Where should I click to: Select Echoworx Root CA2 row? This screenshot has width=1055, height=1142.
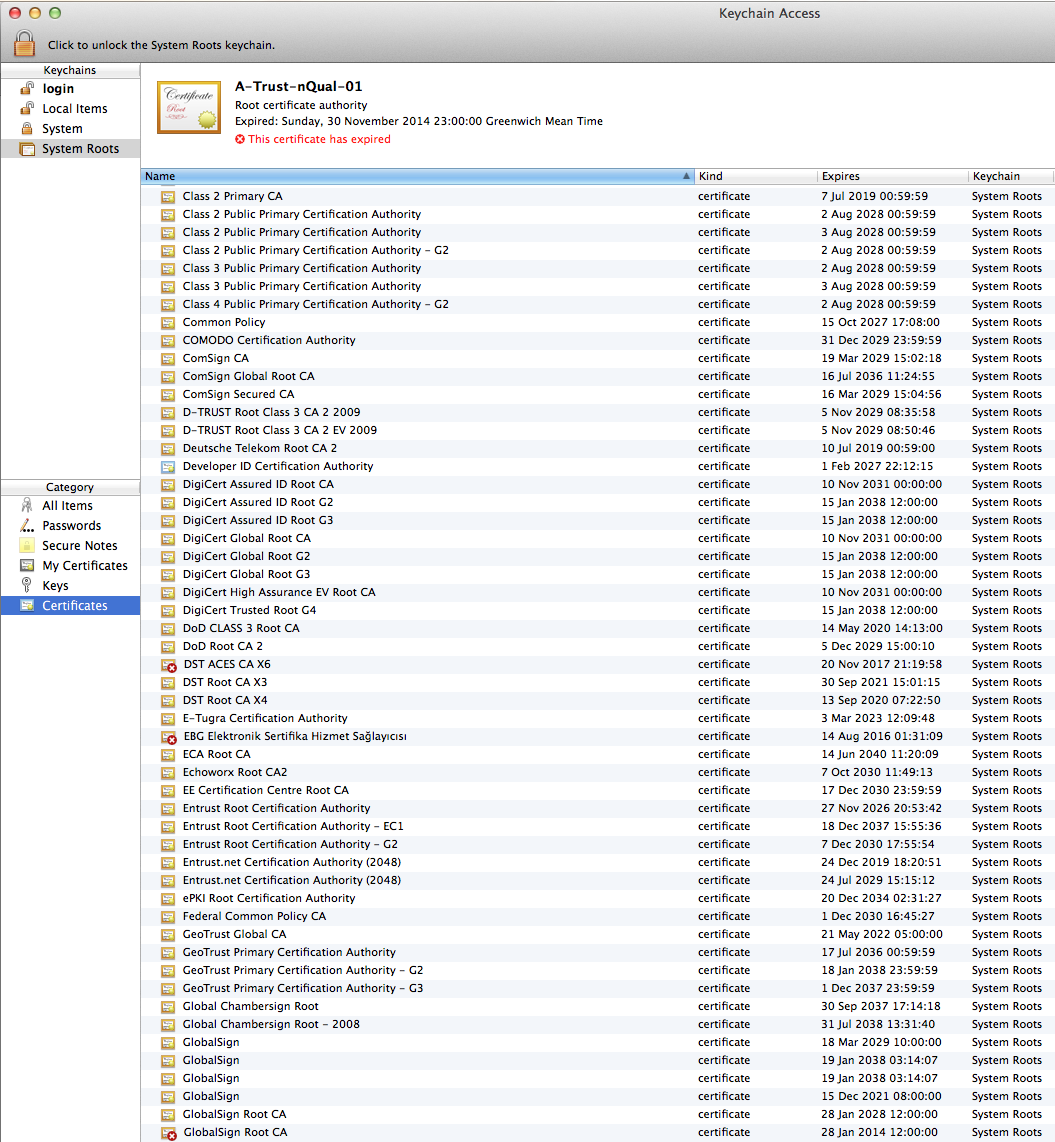pyautogui.click(x=597, y=773)
